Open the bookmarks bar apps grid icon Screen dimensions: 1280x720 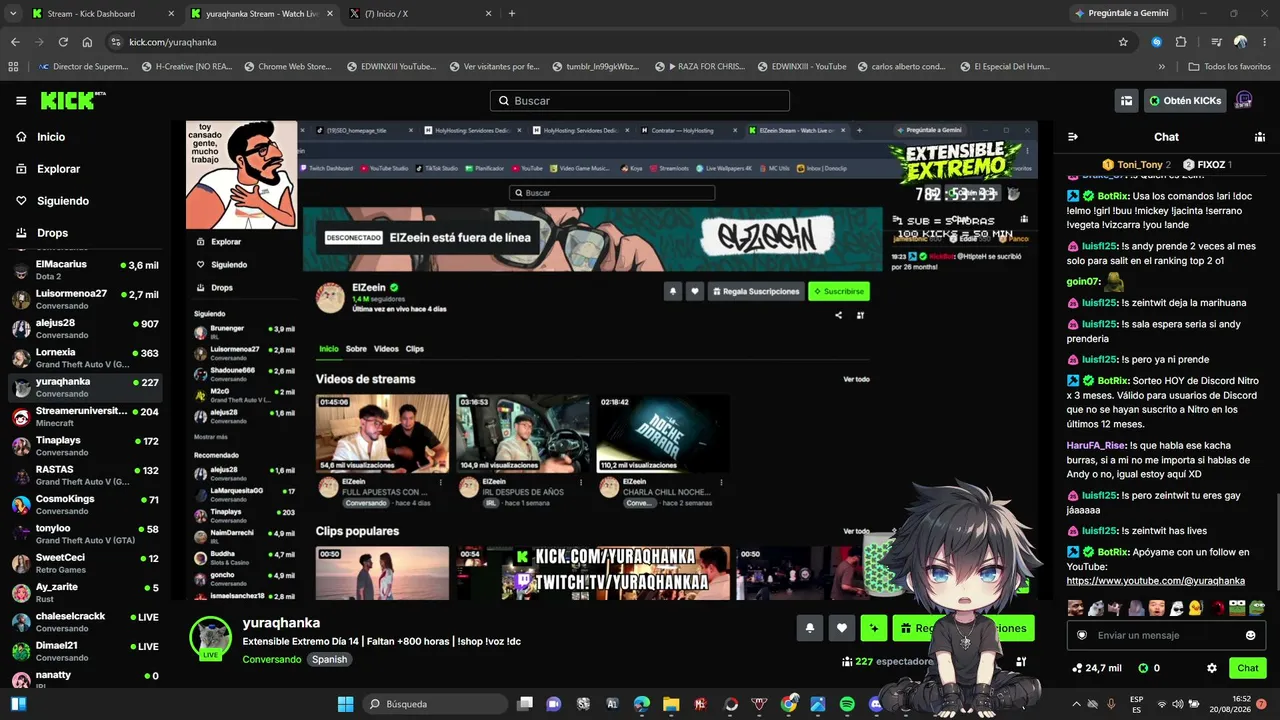(13, 67)
